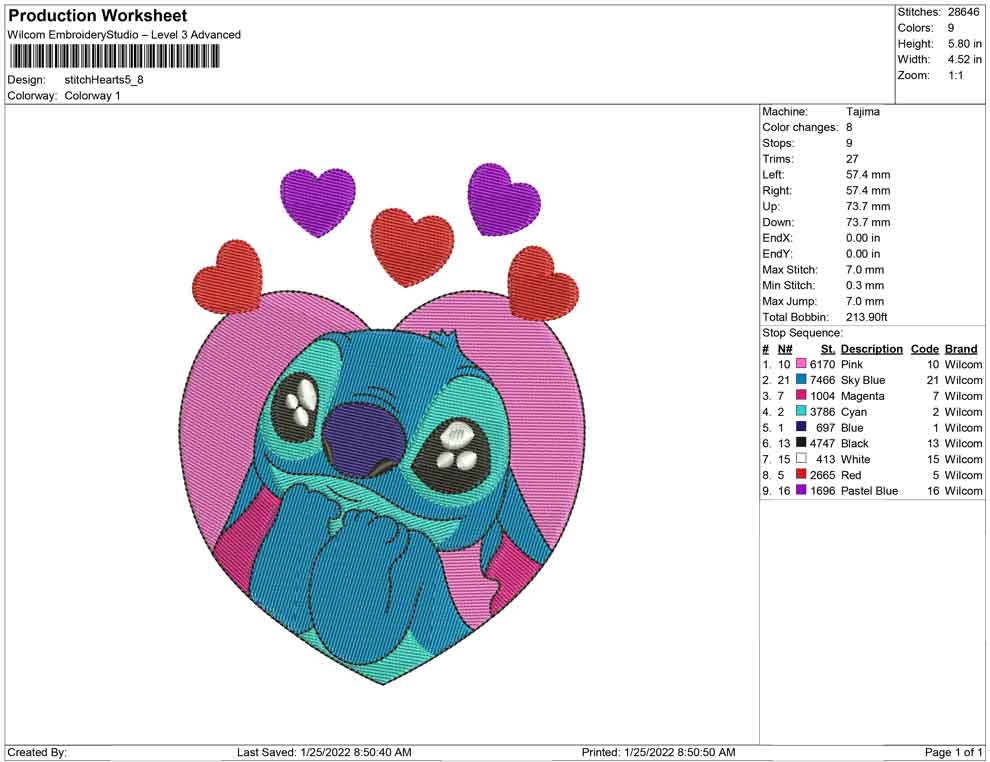Screen dimensions: 990x762
Task: Select the Magenta thread color swatch
Action: click(x=801, y=395)
